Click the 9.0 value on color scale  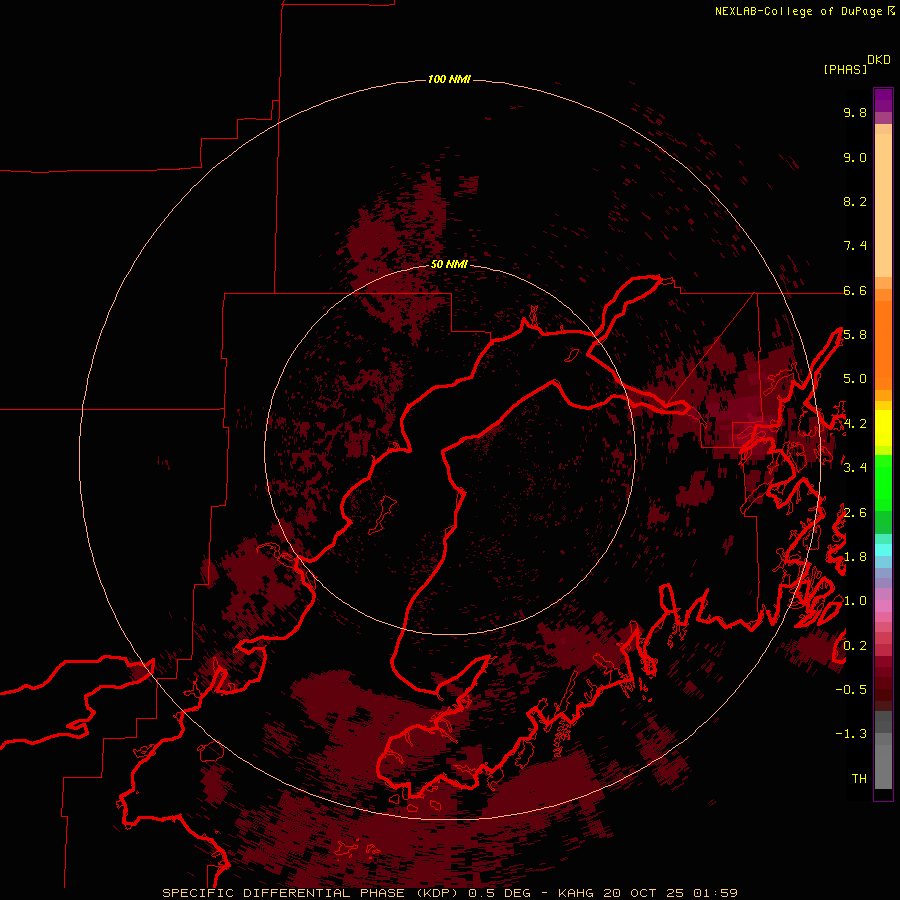[x=855, y=157]
